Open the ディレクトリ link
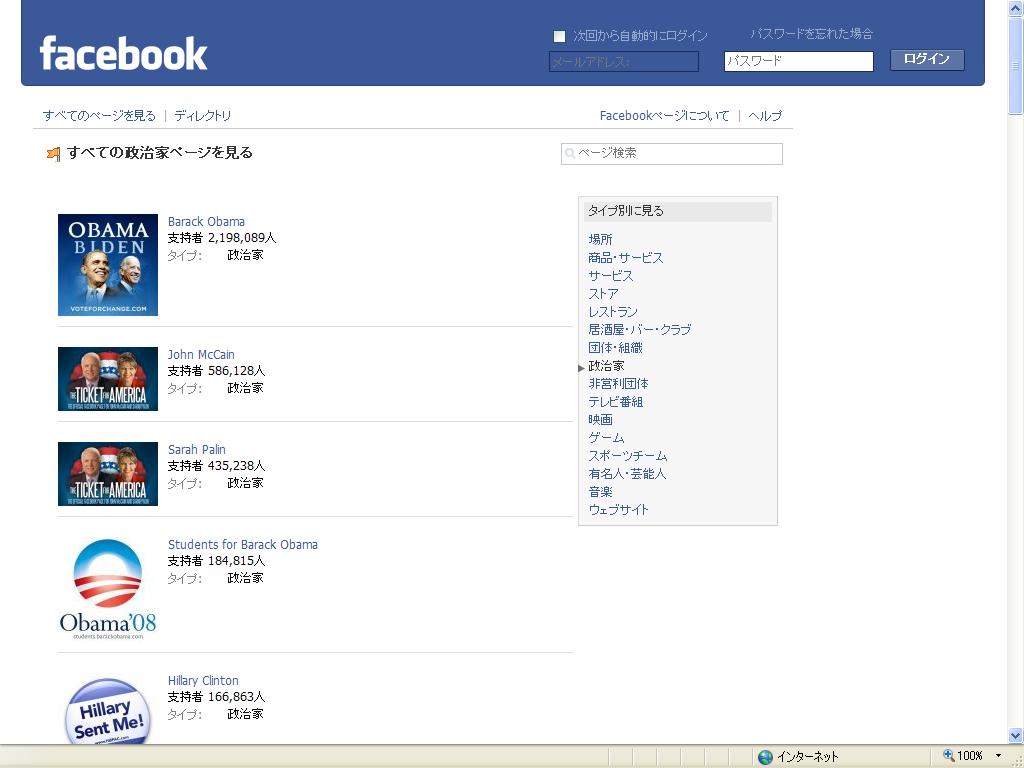The image size is (1024, 768). click(x=202, y=116)
